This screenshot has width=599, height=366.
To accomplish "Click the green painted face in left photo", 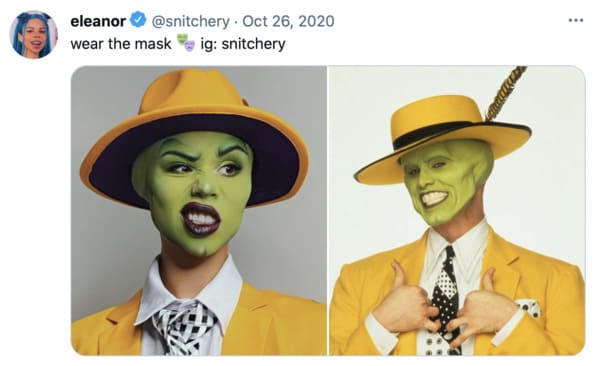I will point(193,191).
